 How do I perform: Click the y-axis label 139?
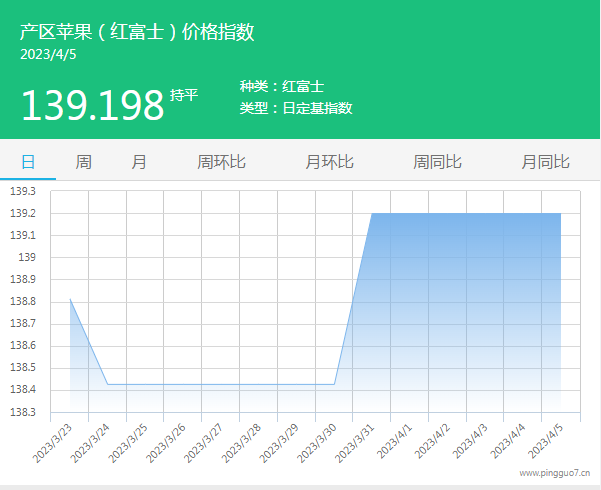tap(27, 257)
